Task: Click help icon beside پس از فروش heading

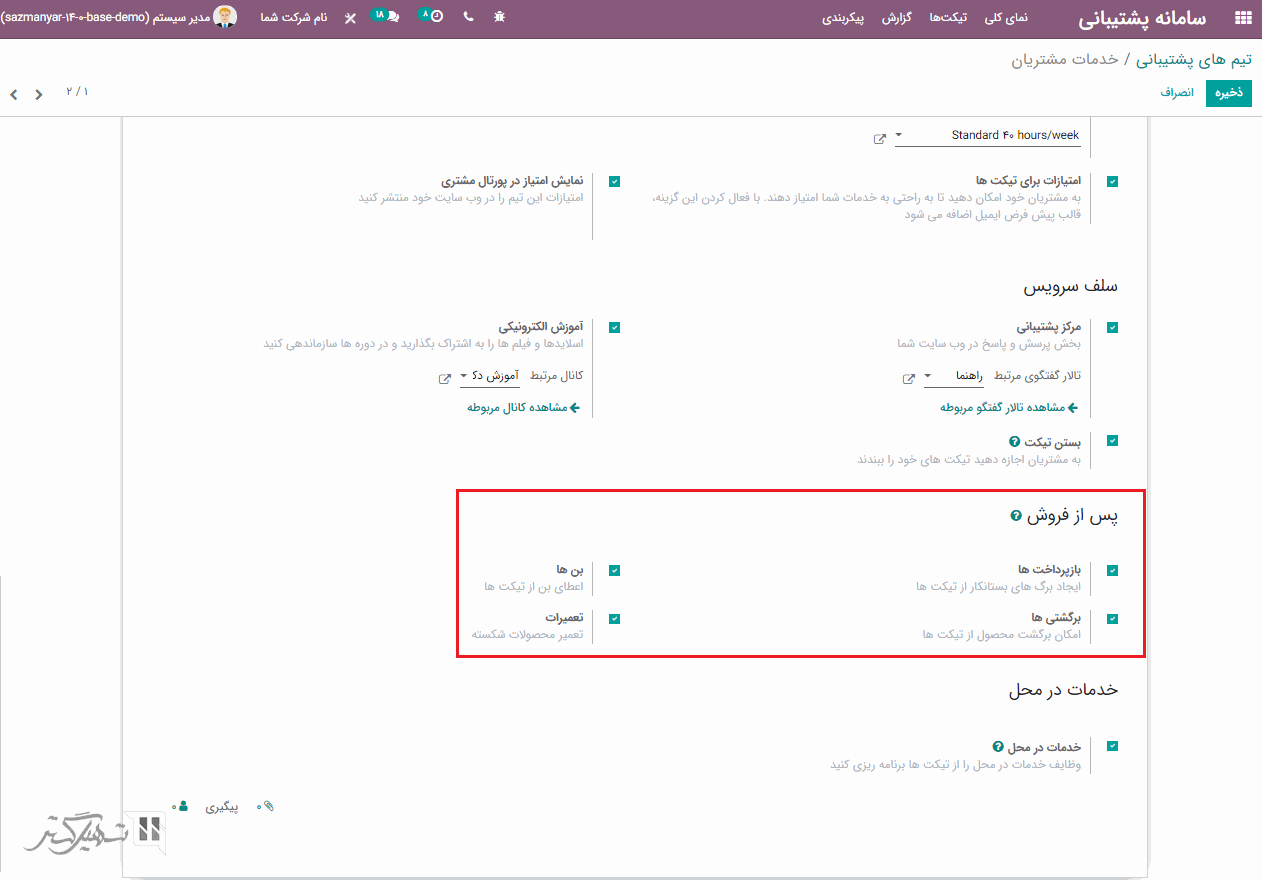Action: coord(1016,516)
